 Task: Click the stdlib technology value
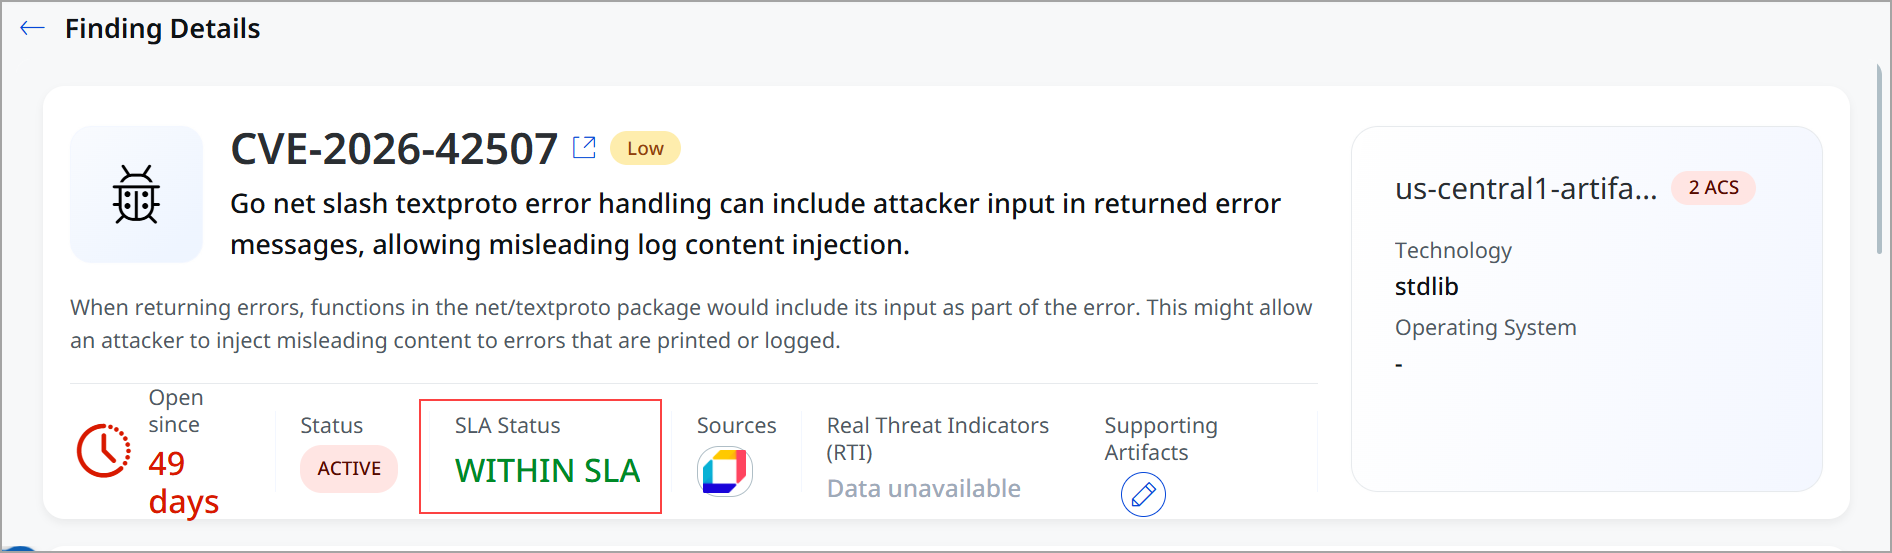pyautogui.click(x=1426, y=287)
